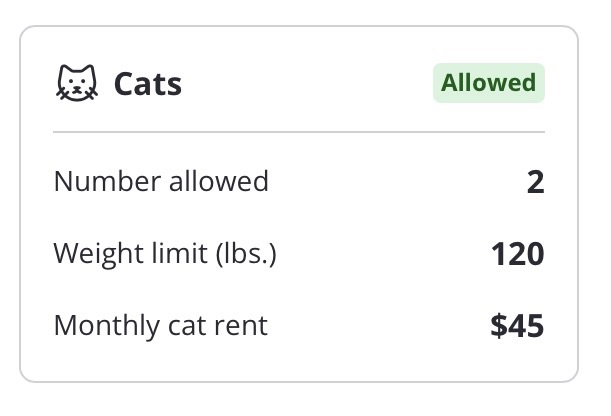
Task: Click the horizontal divider under Cats
Action: 299,132
